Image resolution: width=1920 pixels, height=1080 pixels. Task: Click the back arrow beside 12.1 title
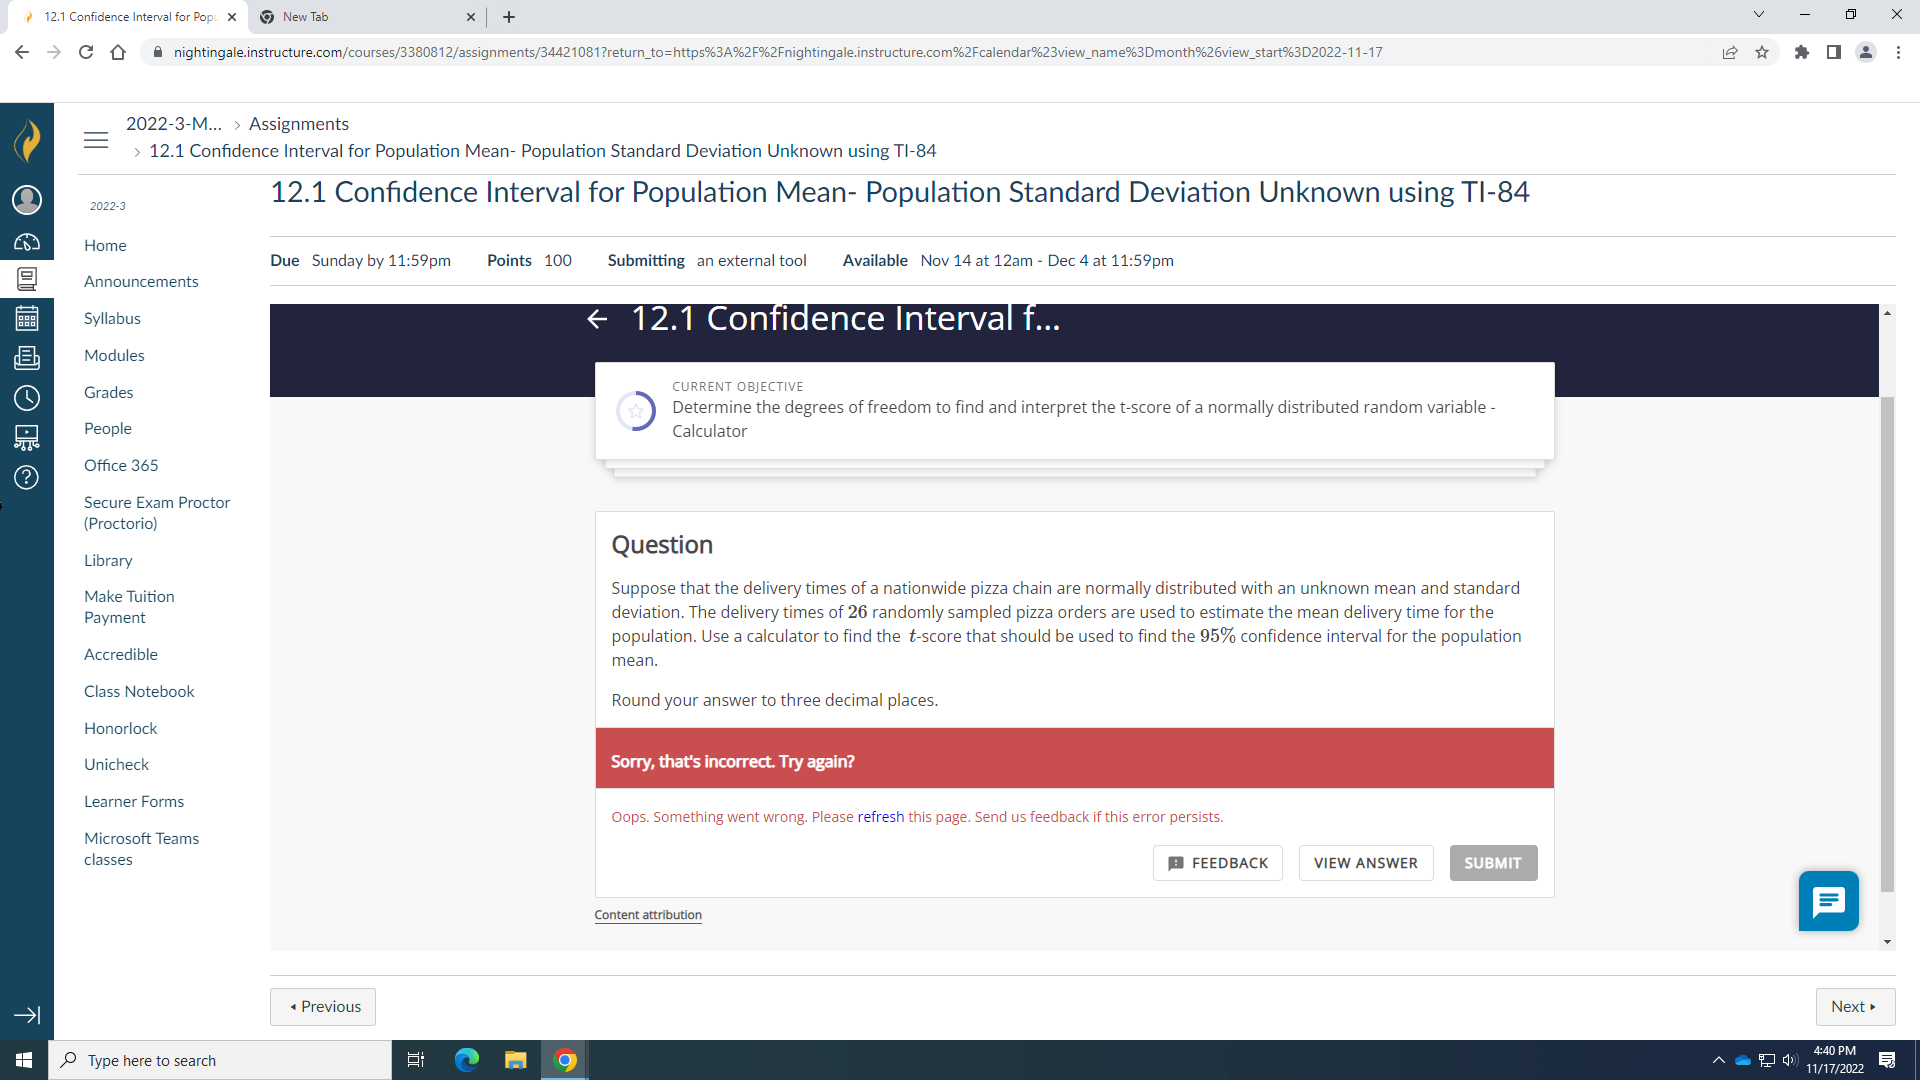(x=597, y=319)
